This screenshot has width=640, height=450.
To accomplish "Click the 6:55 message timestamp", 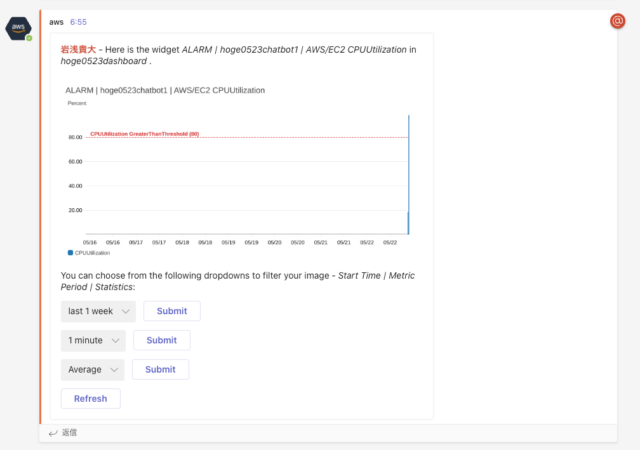I will pyautogui.click(x=78, y=22).
